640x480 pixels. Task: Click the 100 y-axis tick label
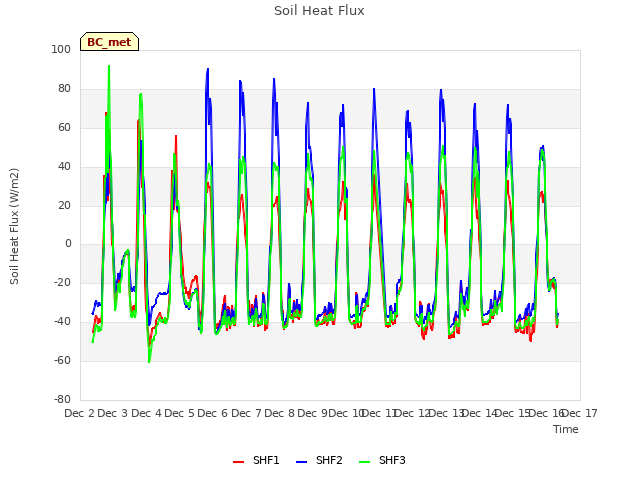(61, 49)
